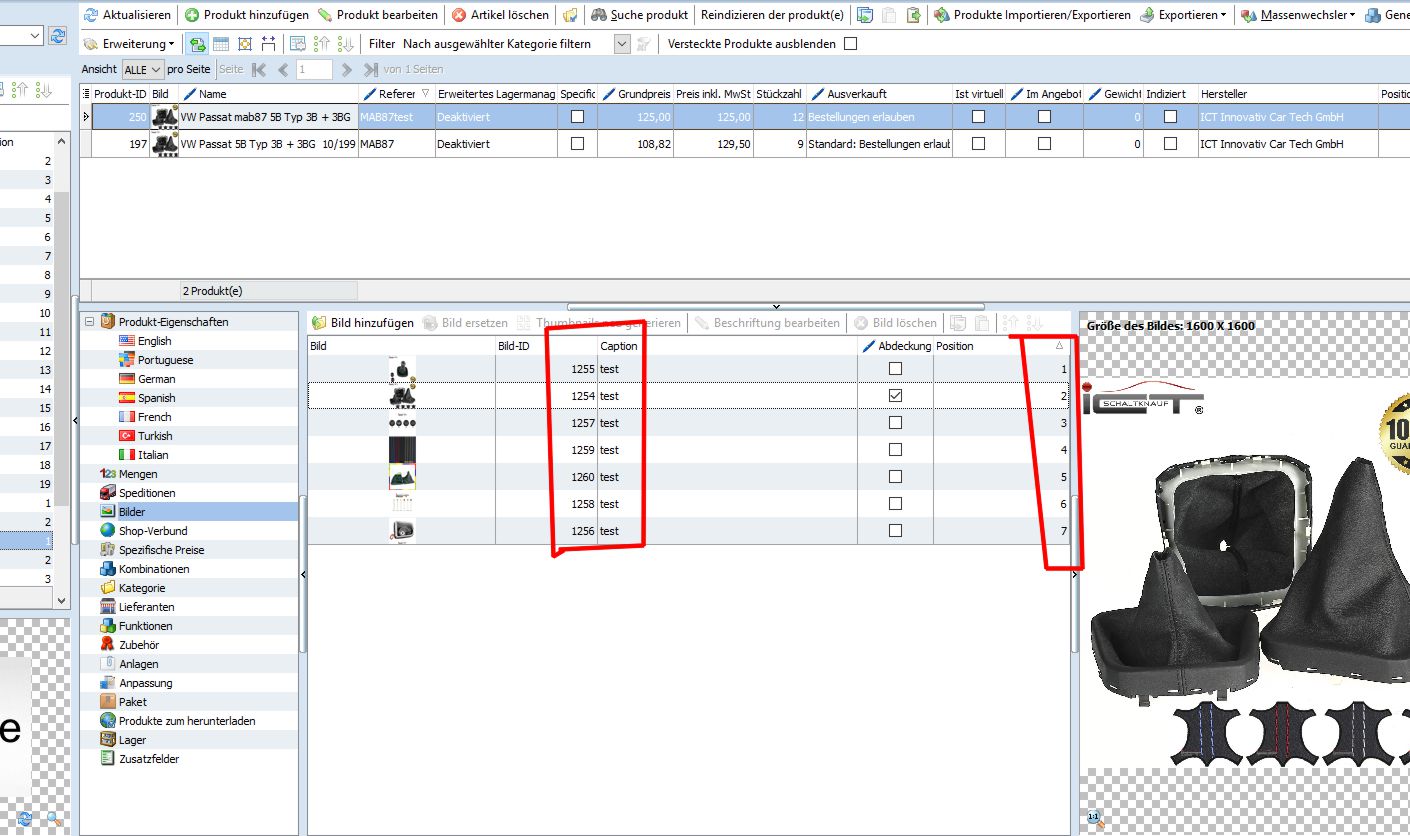Select the Italian language item
Viewport: 1410px width, 836px height.
(143, 455)
